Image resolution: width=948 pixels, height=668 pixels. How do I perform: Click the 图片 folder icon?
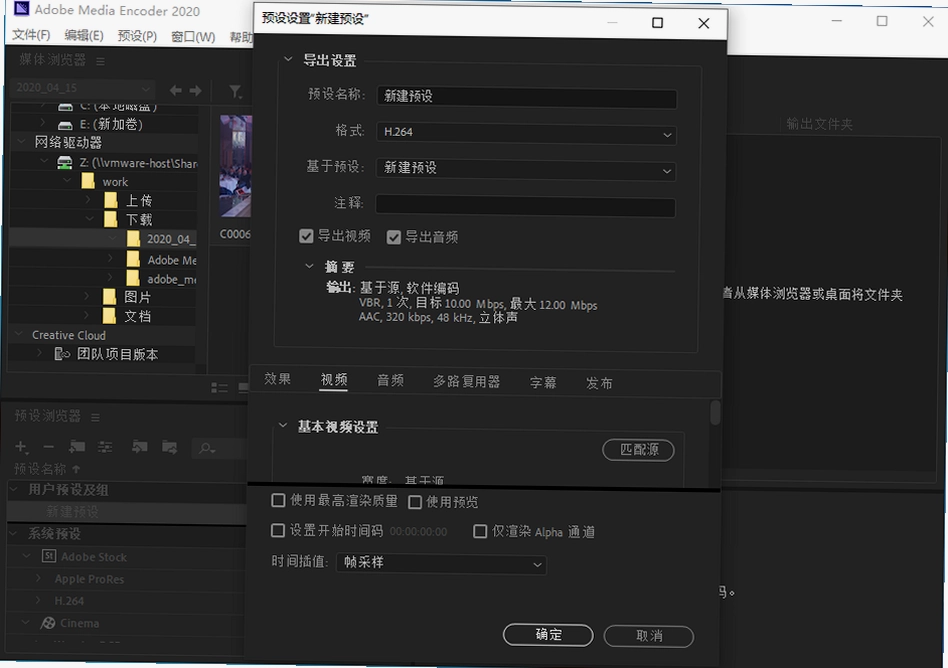(109, 297)
